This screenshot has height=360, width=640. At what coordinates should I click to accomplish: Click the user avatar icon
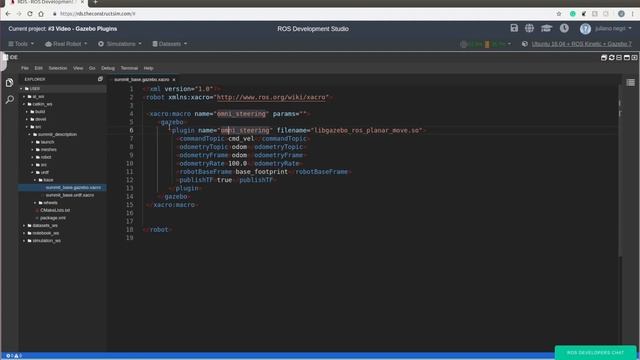pyautogui.click(x=585, y=29)
